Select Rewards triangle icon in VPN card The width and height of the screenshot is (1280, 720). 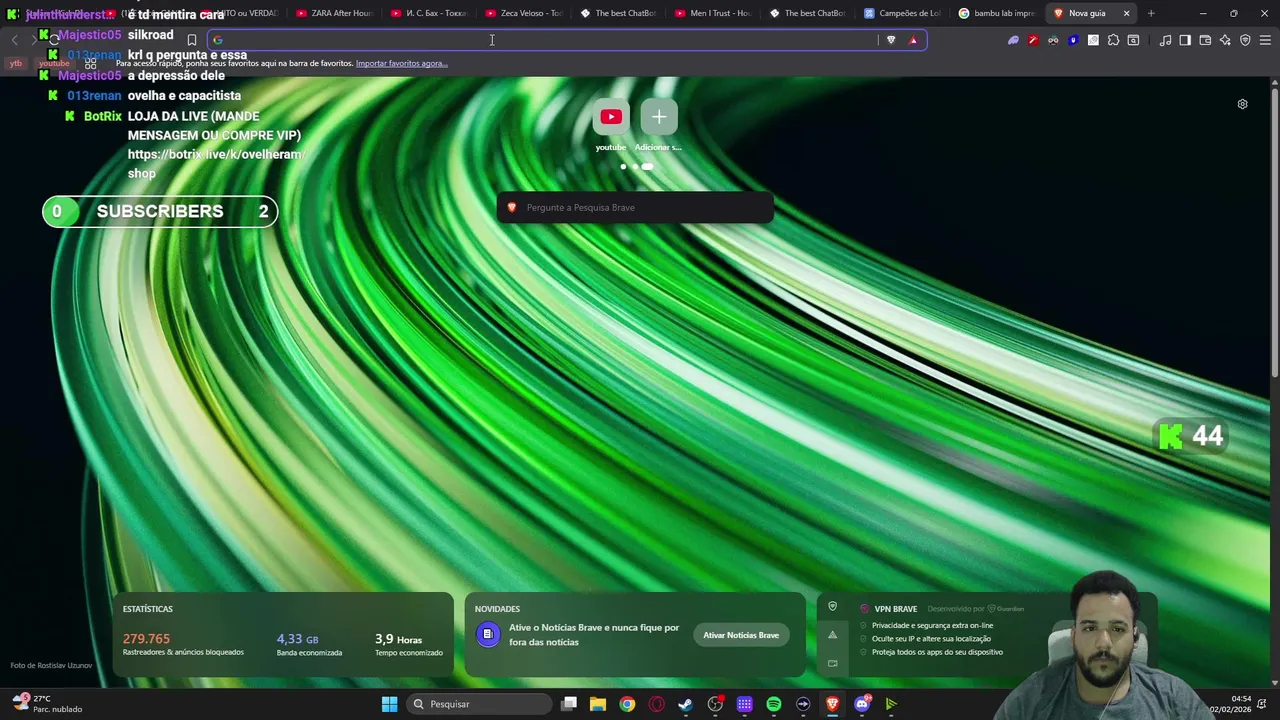[832, 635]
